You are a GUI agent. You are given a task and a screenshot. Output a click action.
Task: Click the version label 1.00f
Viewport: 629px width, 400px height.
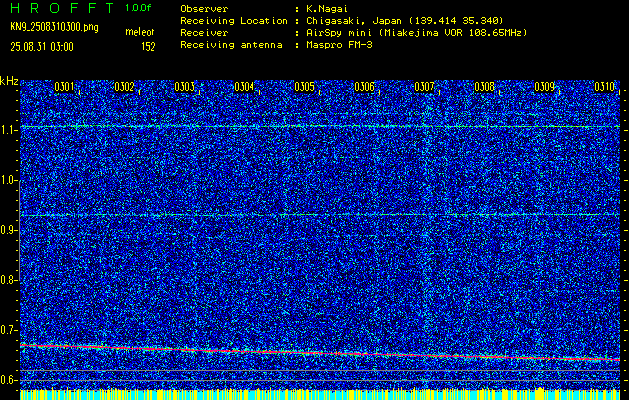click(138, 8)
